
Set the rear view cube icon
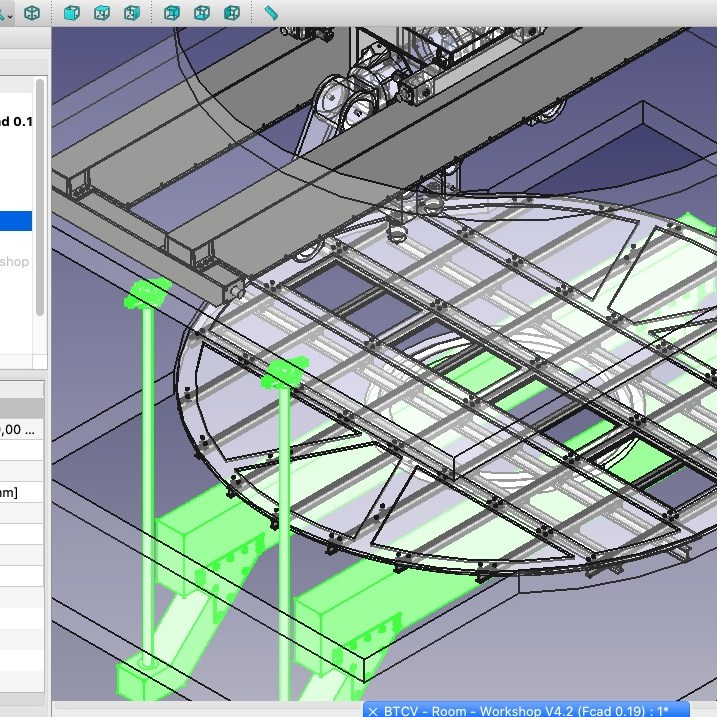(171, 13)
